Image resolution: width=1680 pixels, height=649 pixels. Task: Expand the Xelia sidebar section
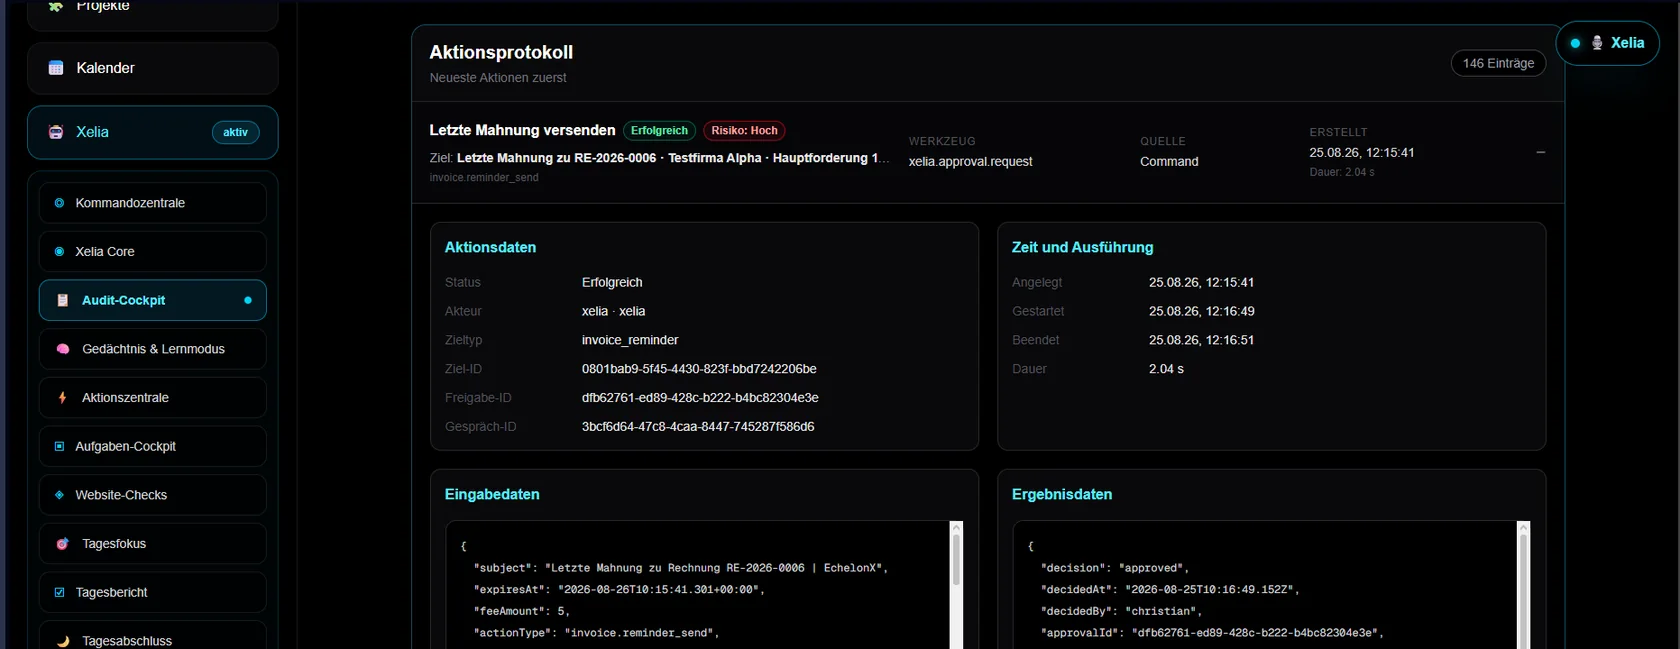(x=153, y=132)
